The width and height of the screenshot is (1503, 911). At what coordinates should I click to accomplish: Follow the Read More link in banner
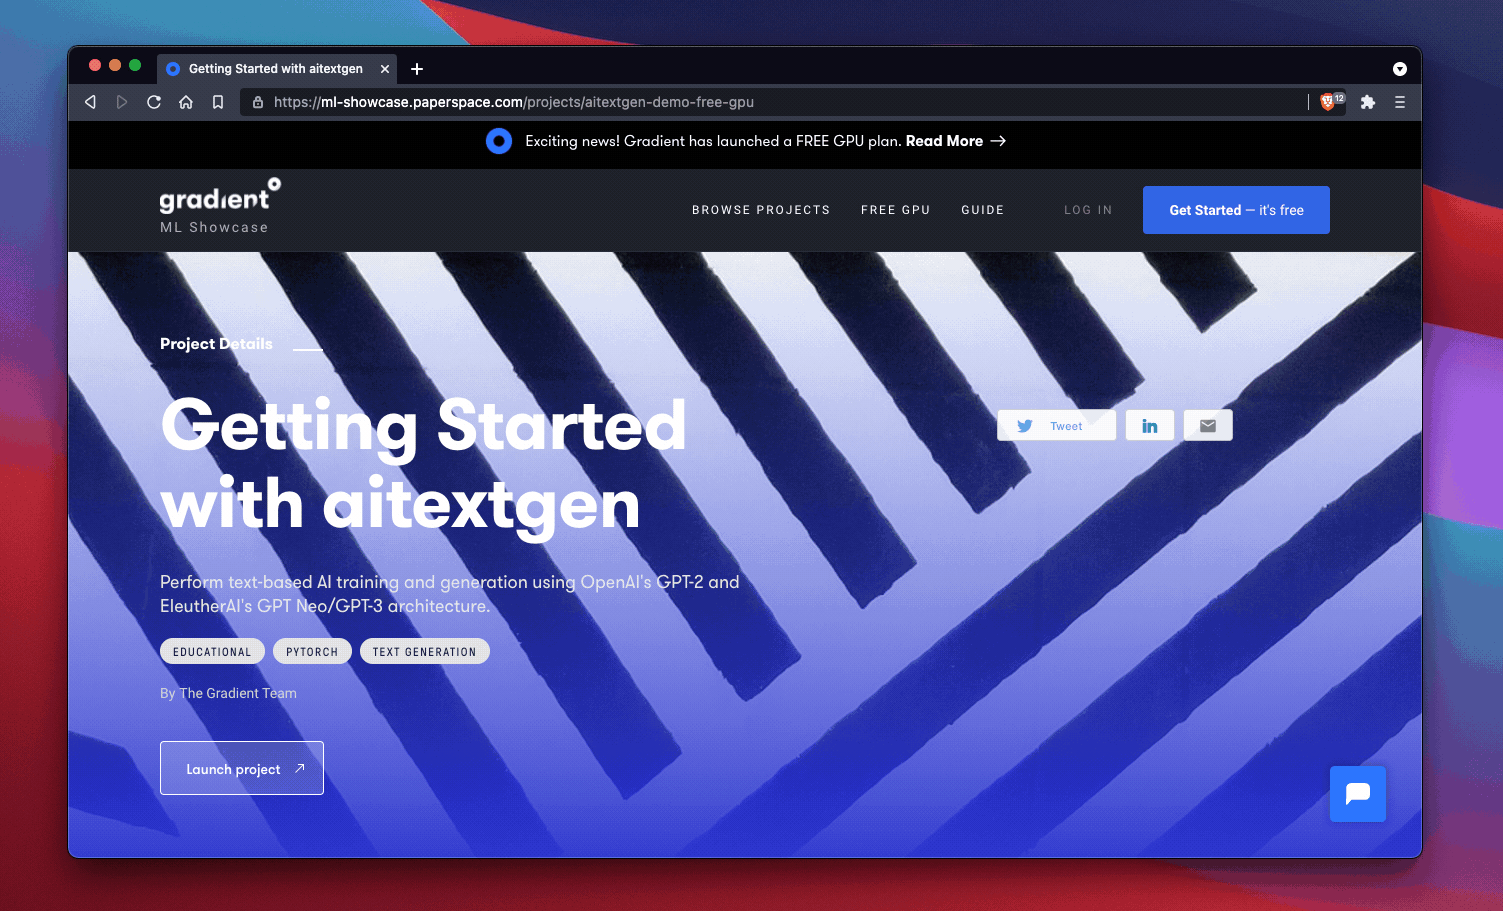(x=955, y=141)
